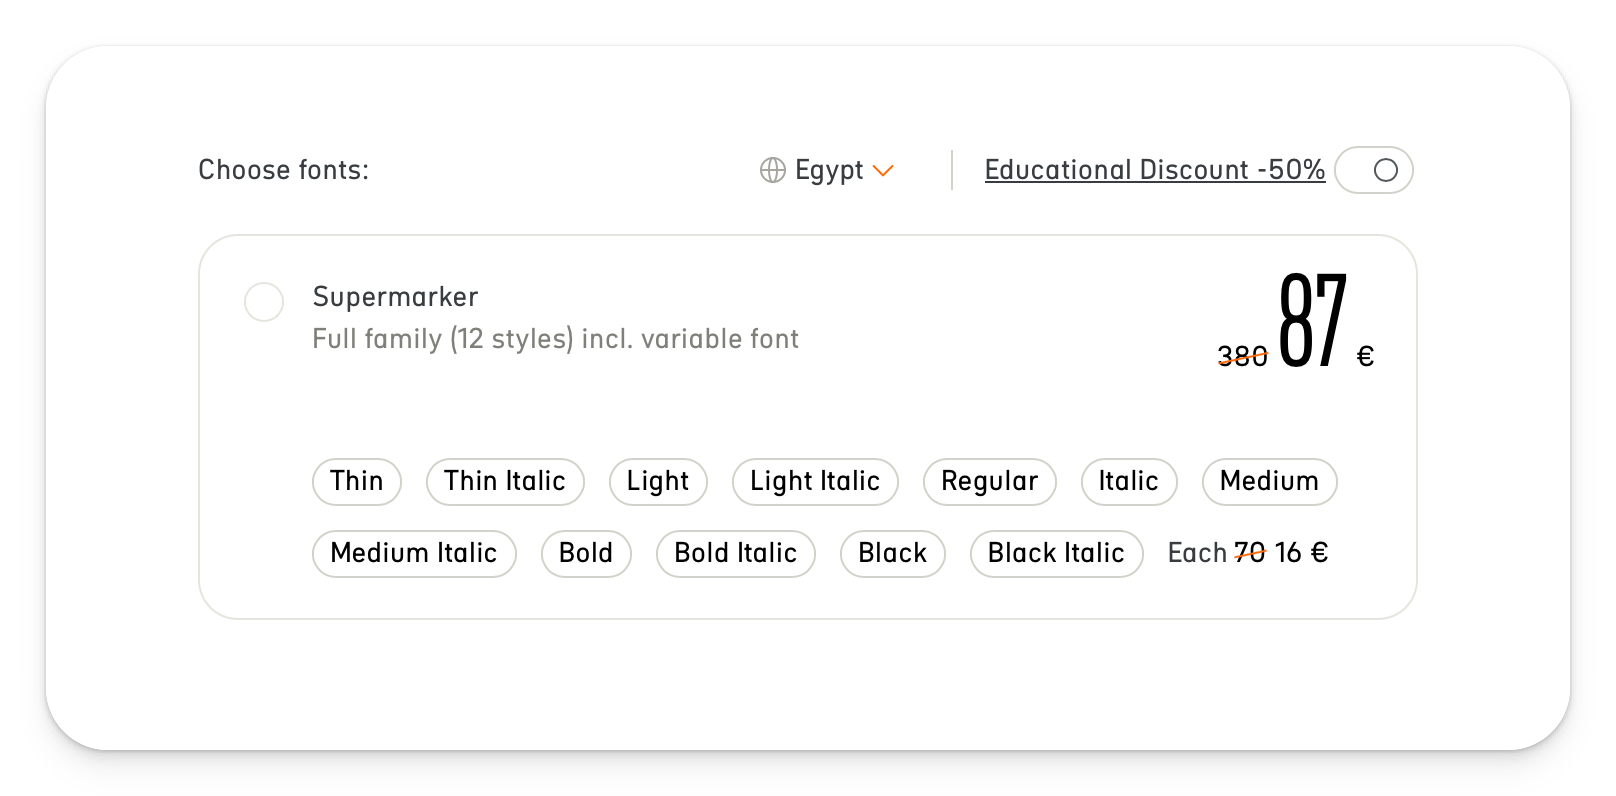Viewport: 1616px width, 796px height.
Task: Select the Thin font style
Action: [x=356, y=481]
